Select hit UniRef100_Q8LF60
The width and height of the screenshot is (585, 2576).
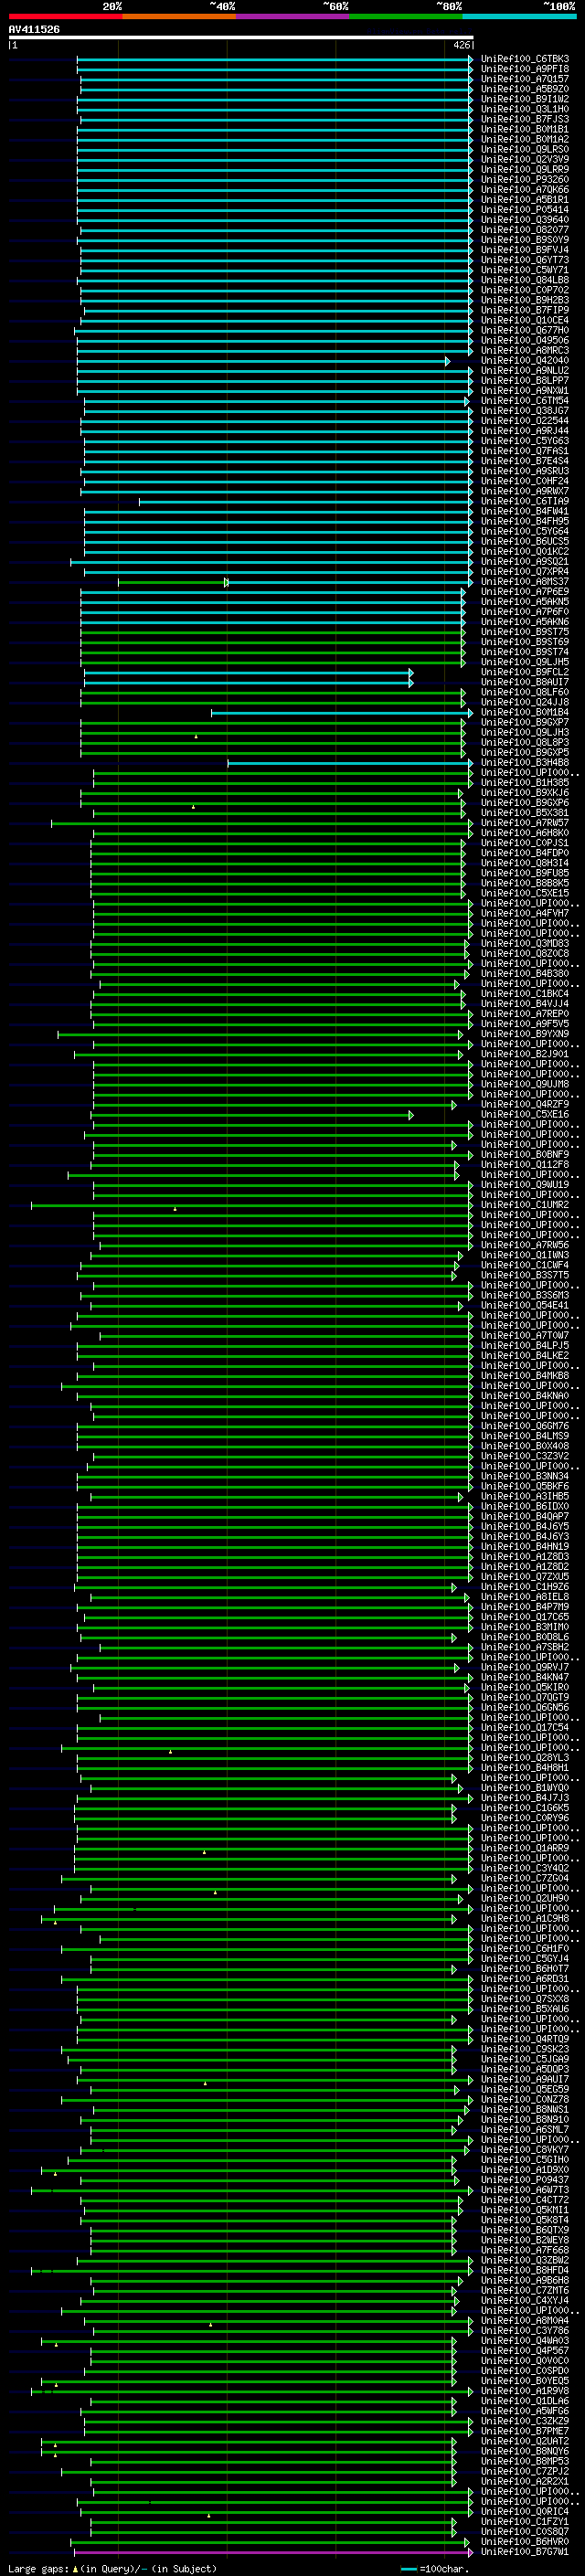[x=525, y=693]
